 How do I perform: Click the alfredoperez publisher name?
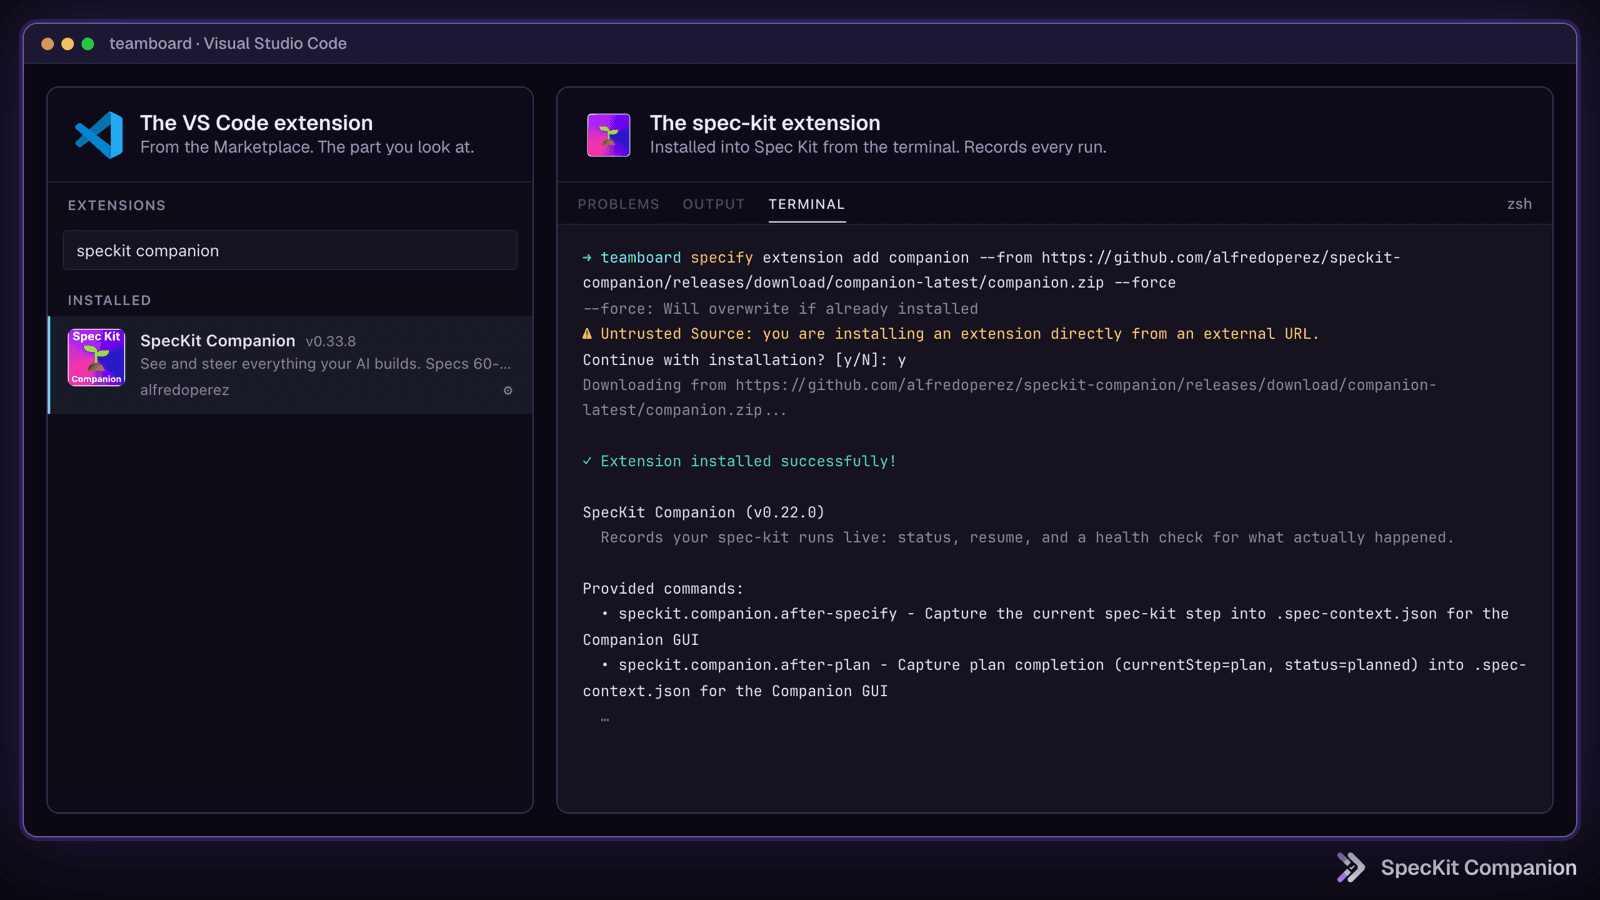coord(184,390)
